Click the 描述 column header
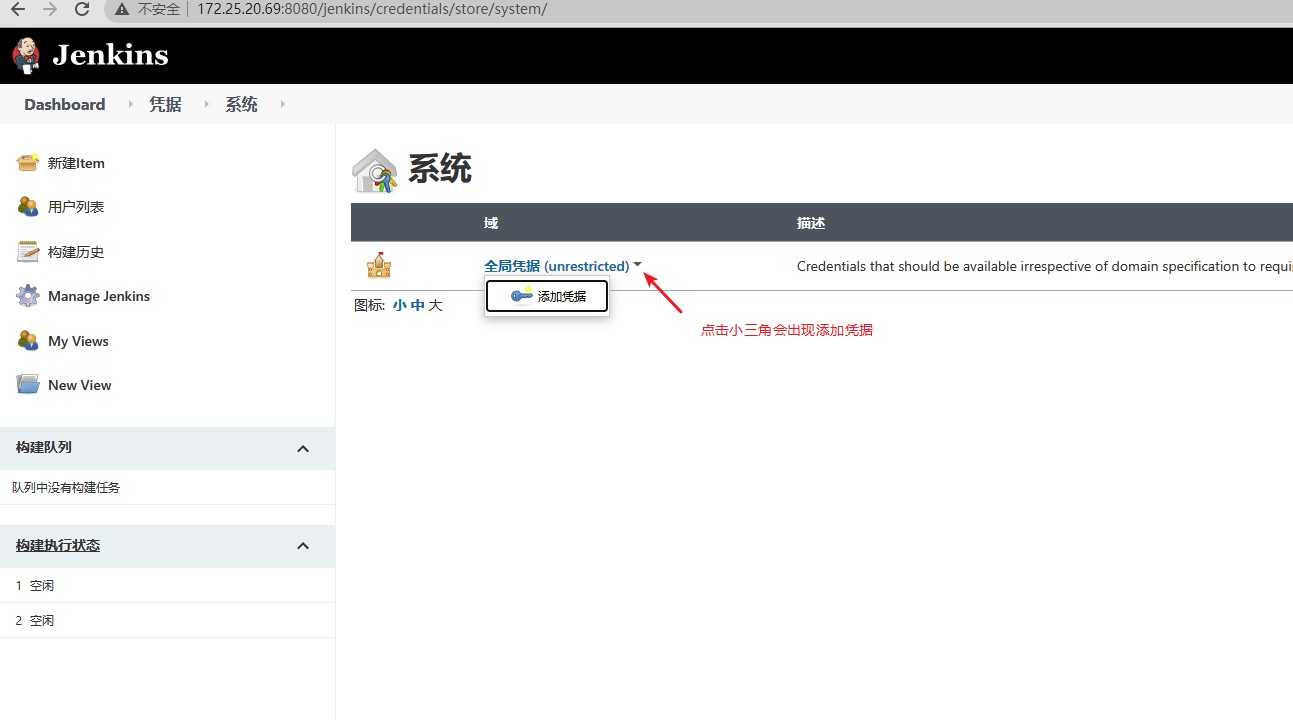 [x=811, y=223]
